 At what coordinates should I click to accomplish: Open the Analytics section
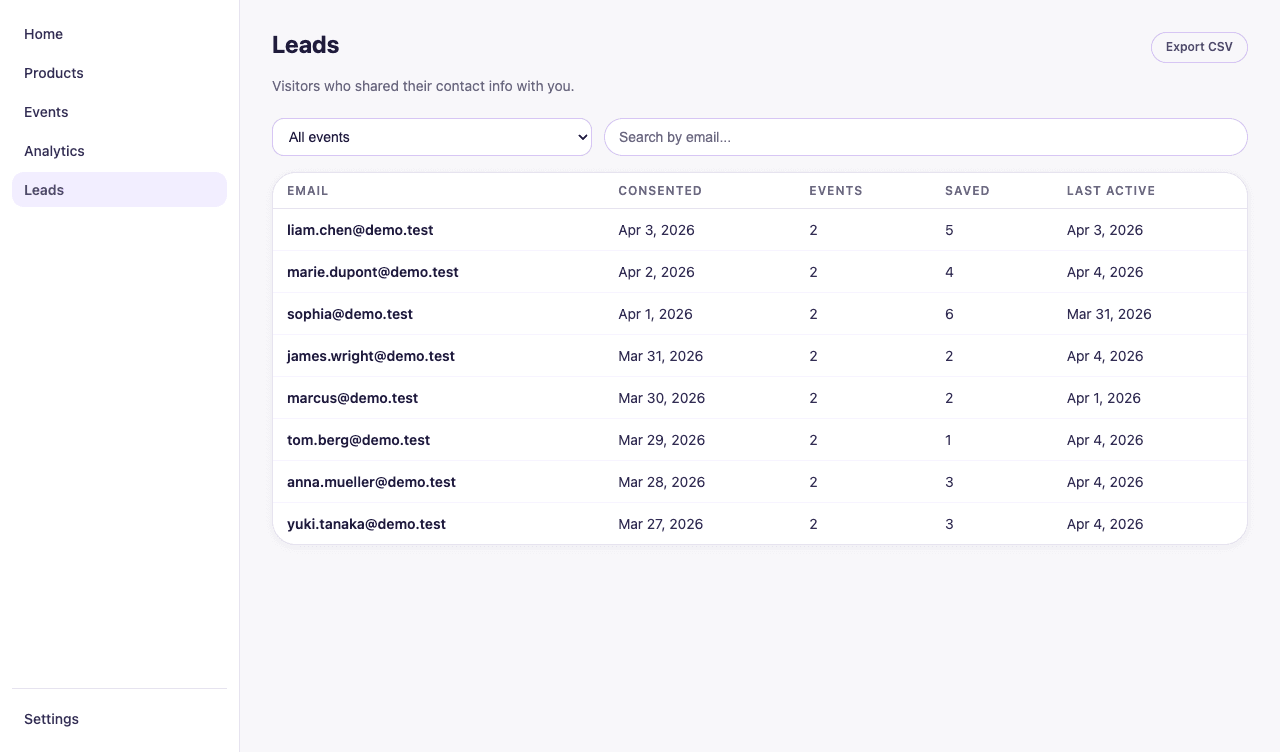point(54,151)
